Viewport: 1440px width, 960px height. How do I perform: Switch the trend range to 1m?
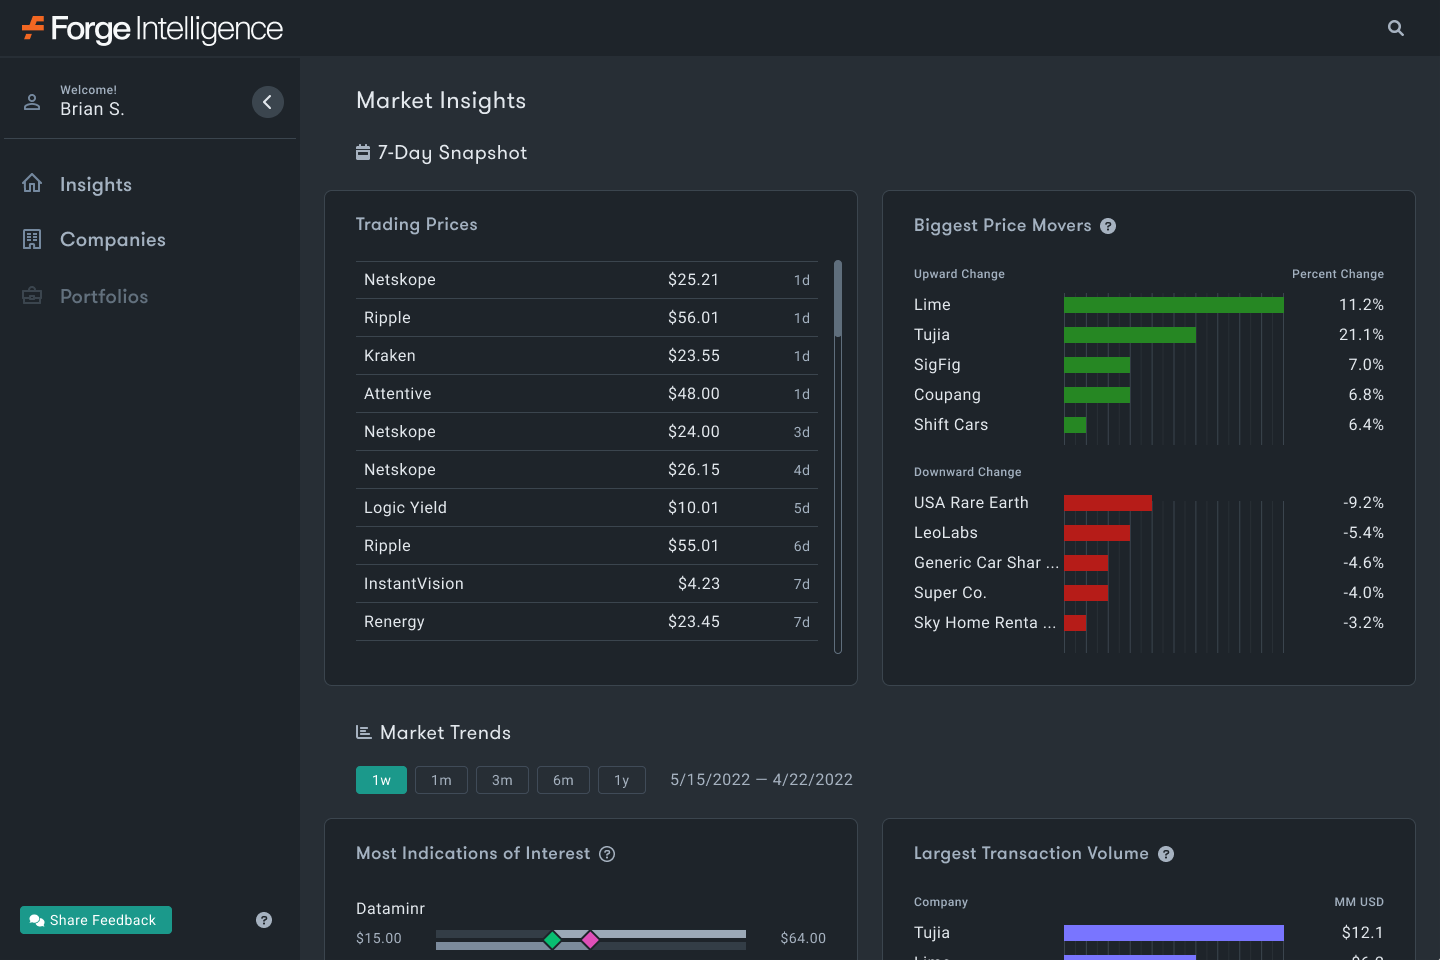pos(441,779)
